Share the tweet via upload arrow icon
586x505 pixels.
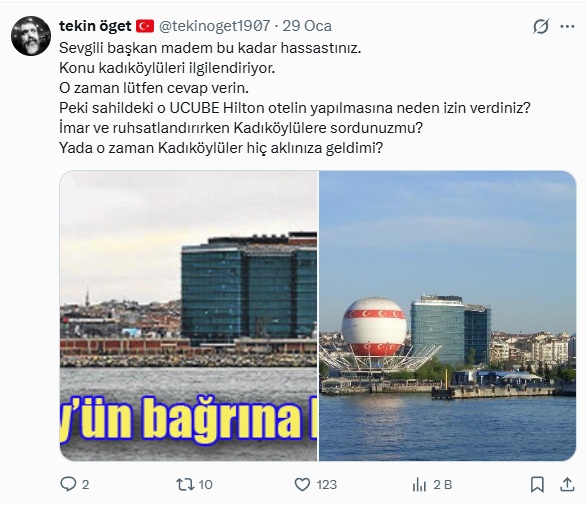click(567, 484)
